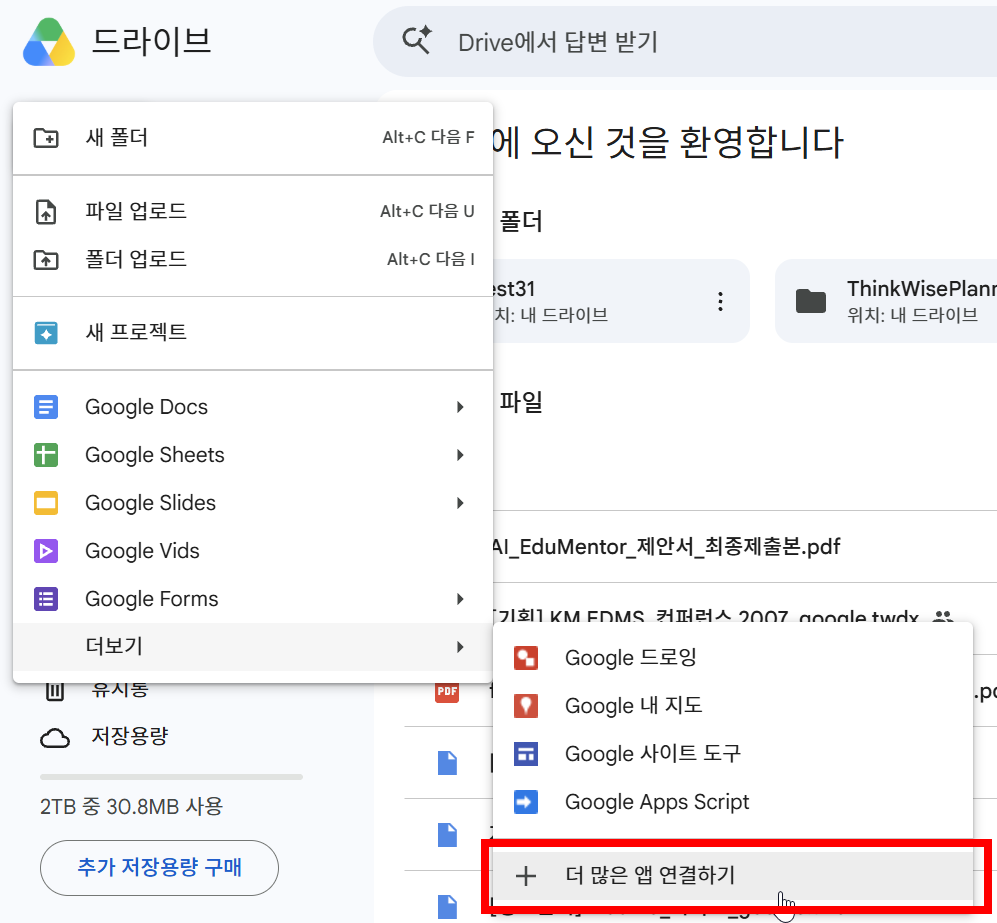Screen dimensions: 997x923
Task: Click 2TB 중 30.8MB 사용 text
Action: coord(131,807)
